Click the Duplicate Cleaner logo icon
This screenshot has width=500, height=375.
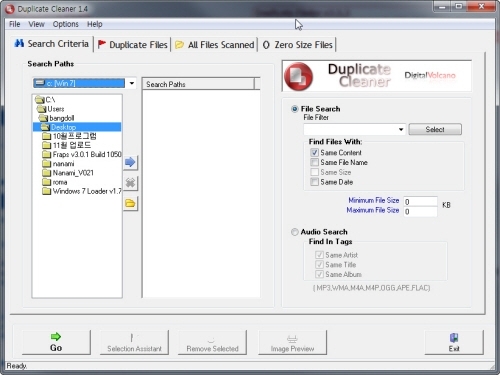point(298,76)
